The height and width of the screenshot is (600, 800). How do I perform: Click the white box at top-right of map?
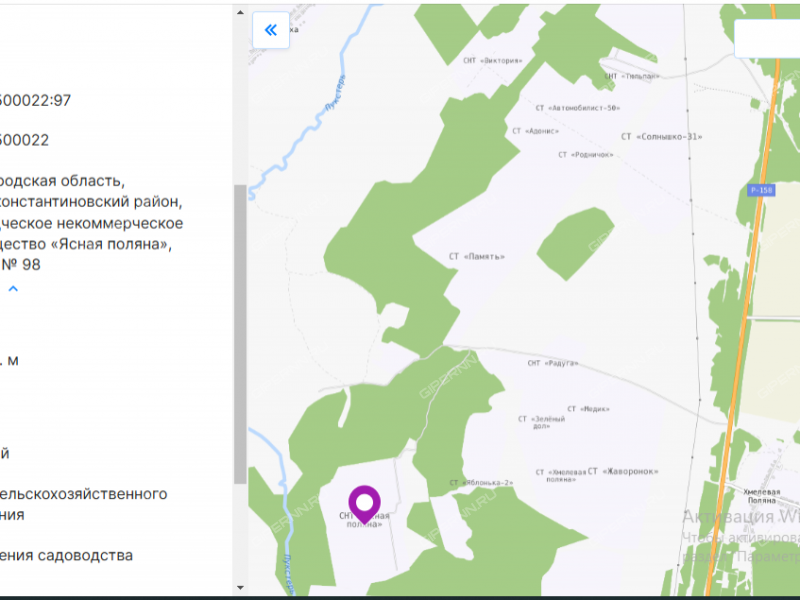coord(766,39)
